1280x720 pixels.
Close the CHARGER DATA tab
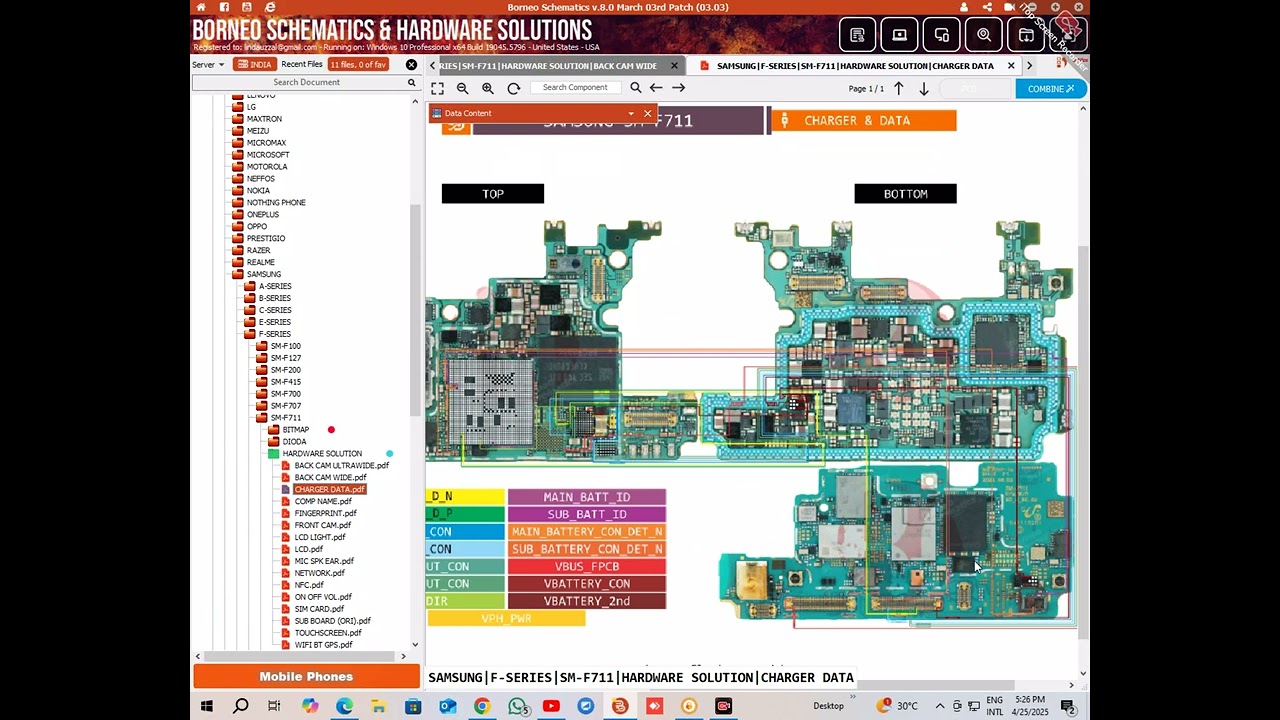click(x=1011, y=66)
